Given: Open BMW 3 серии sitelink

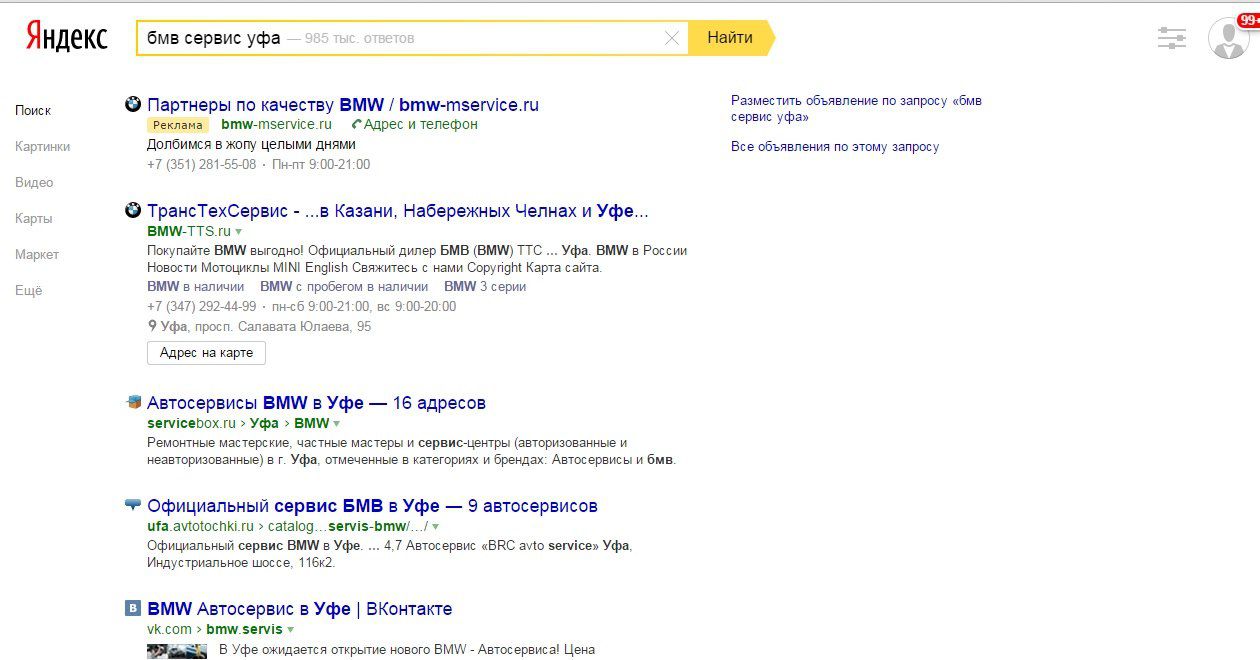Looking at the screenshot, I should (485, 286).
